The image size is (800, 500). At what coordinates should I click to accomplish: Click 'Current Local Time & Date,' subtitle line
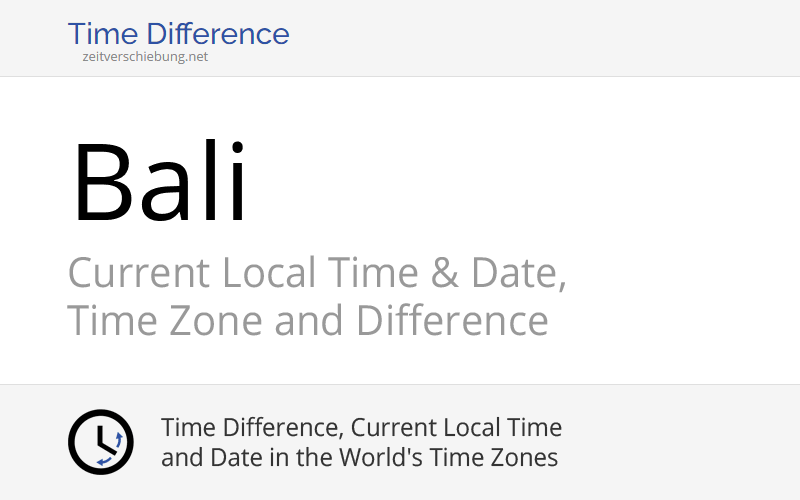(317, 273)
